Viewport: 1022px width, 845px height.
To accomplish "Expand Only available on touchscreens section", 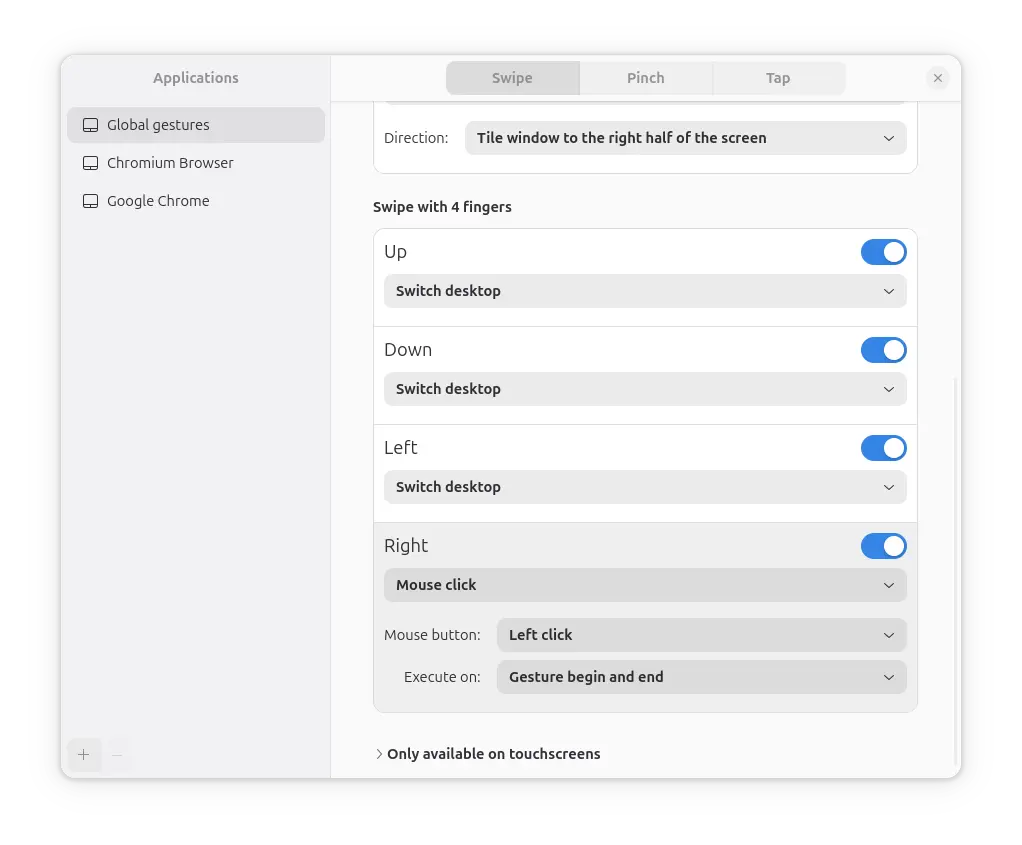I will tap(487, 754).
